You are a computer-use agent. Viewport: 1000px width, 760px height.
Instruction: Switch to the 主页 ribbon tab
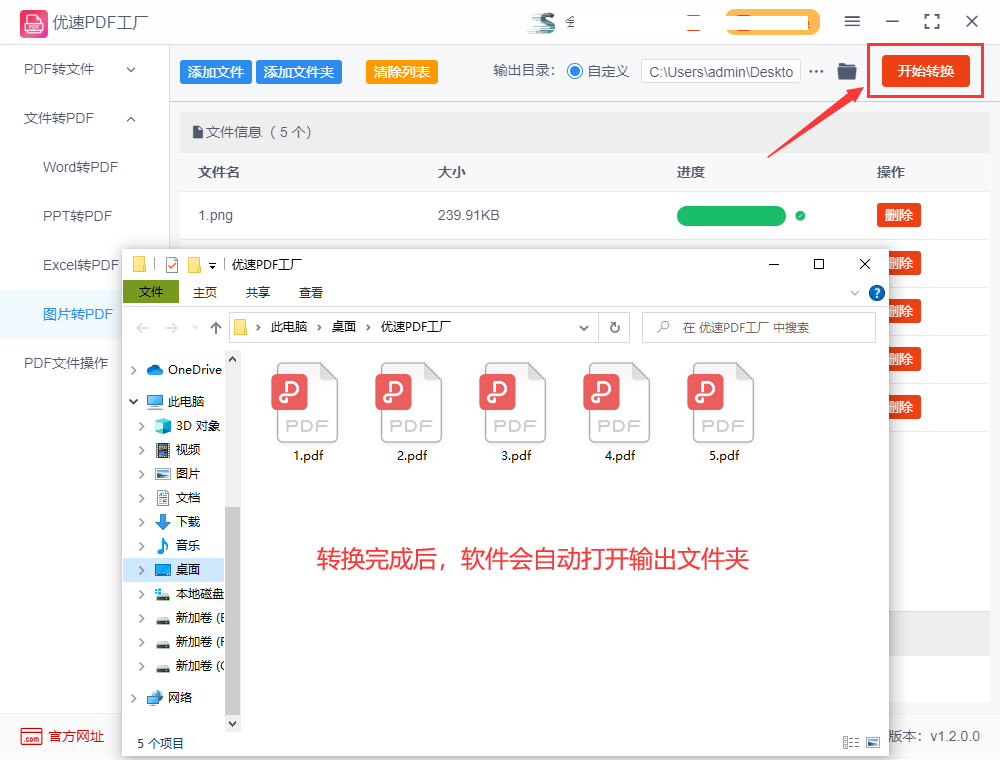(205, 293)
